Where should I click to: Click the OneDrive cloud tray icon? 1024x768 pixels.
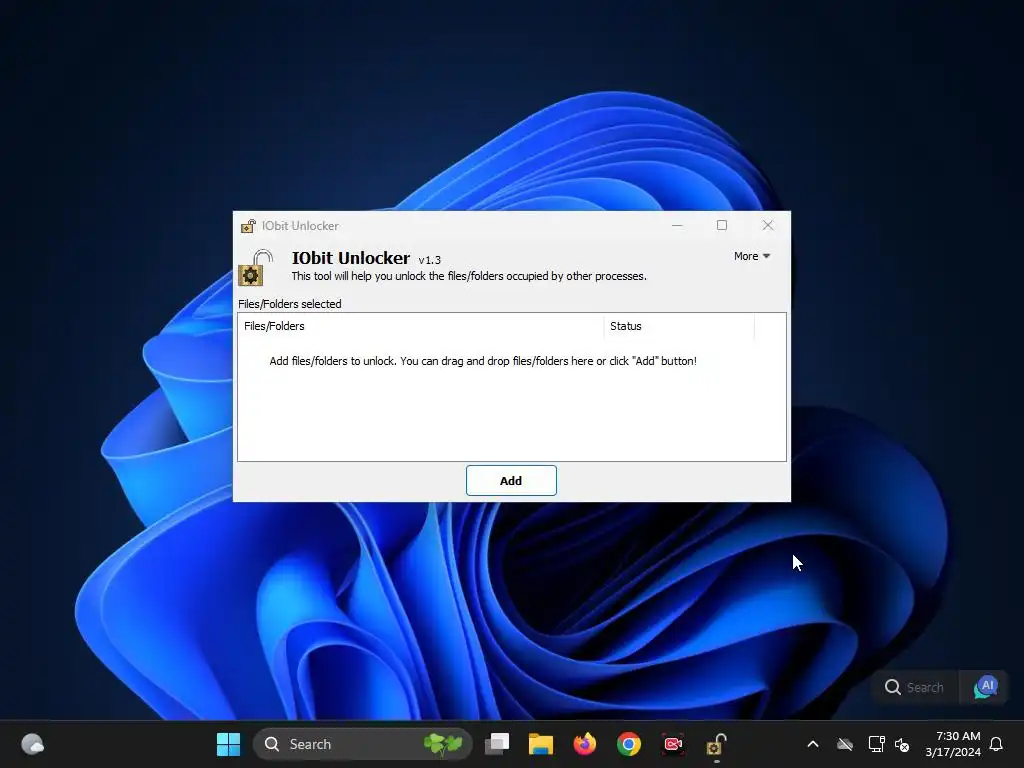845,744
